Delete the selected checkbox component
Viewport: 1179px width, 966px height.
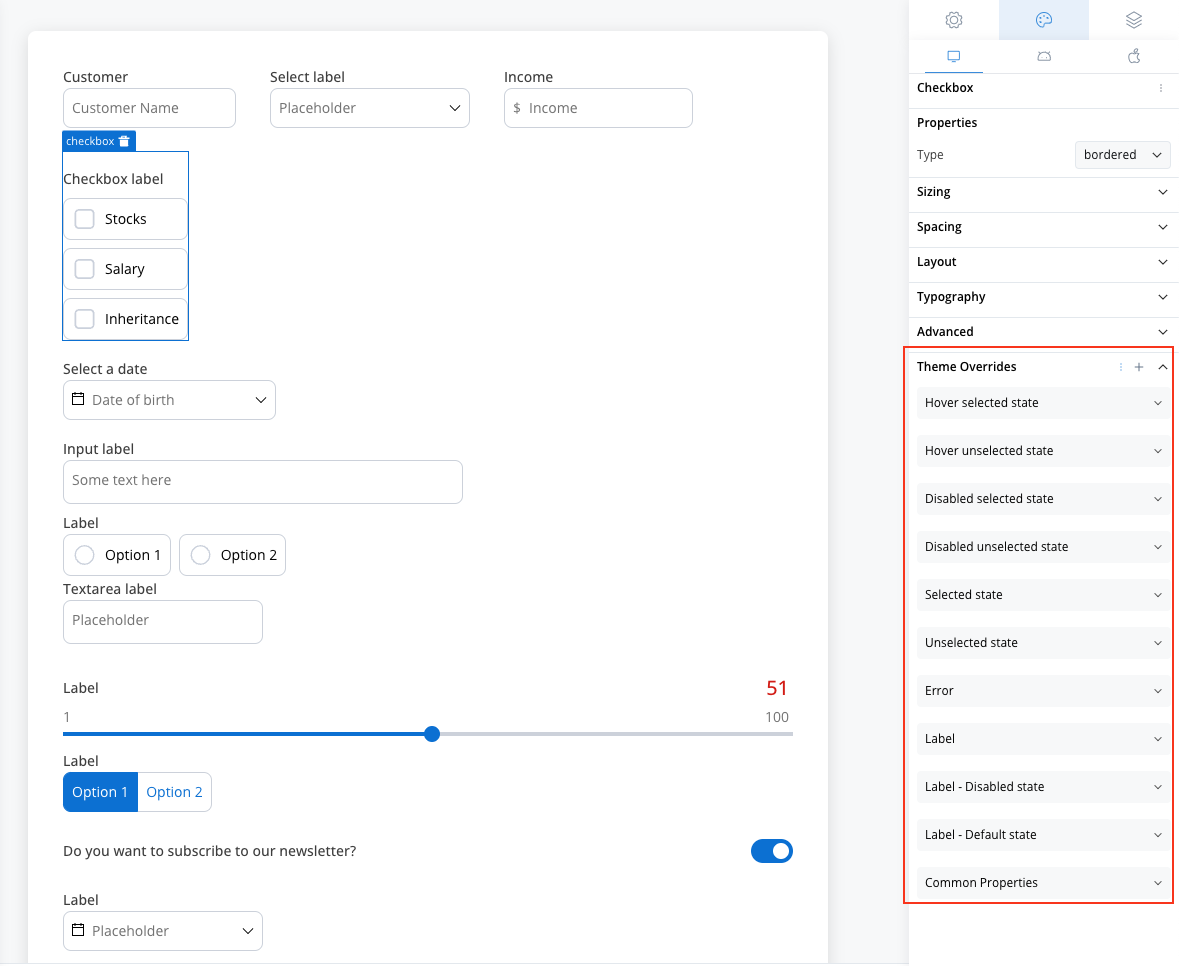click(124, 141)
